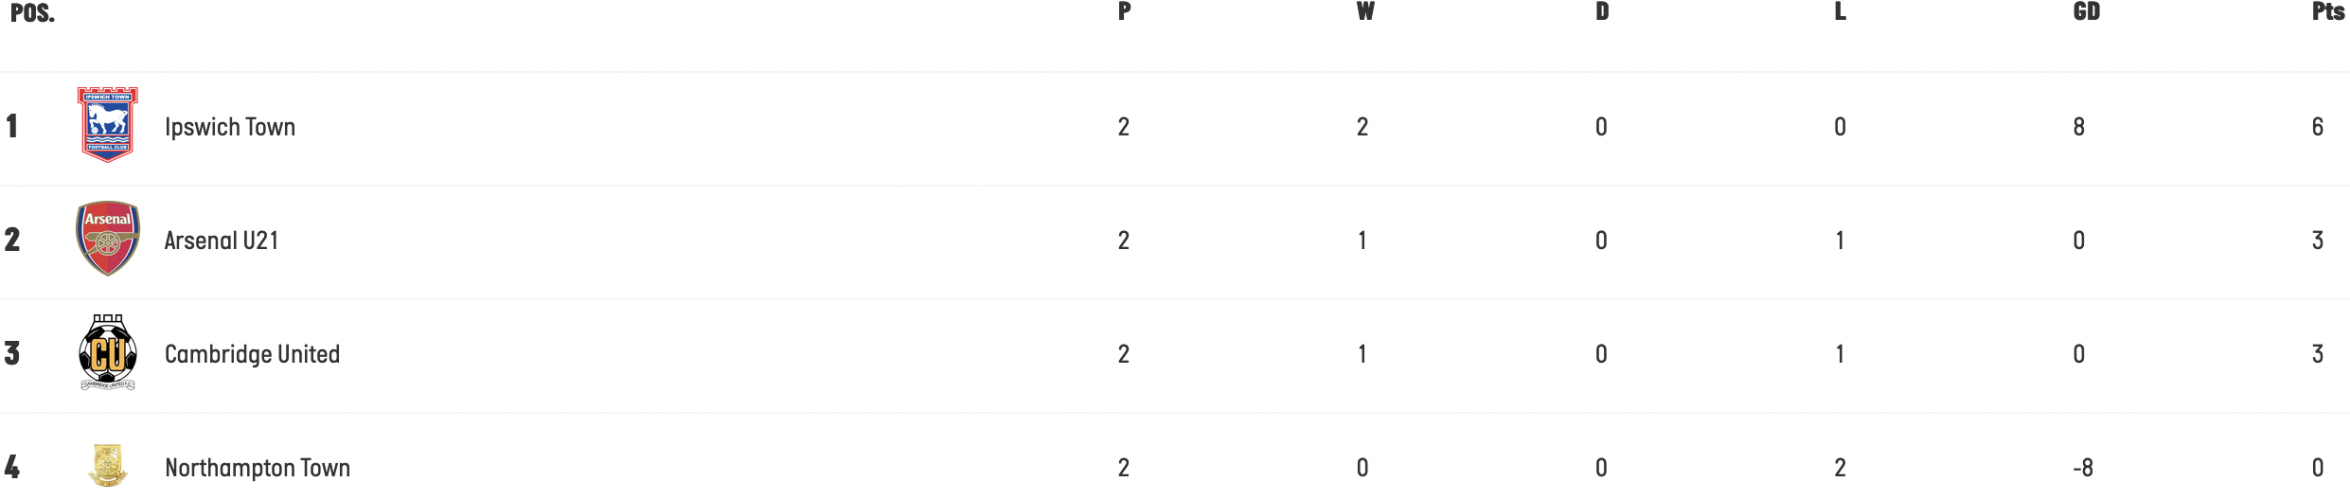Click the D (draws) column header
Viewport: 2350px width, 500px height.
click(1602, 12)
